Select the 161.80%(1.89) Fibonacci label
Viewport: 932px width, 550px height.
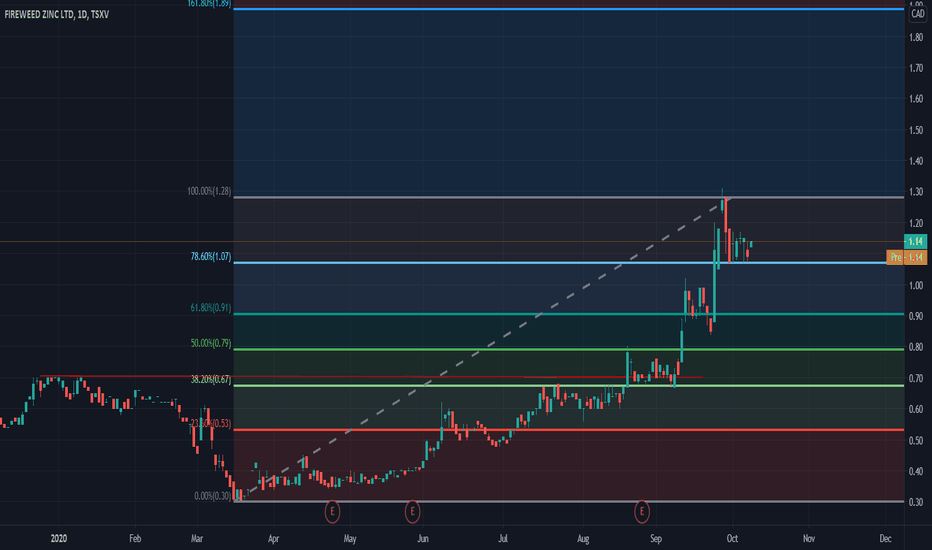coord(209,4)
